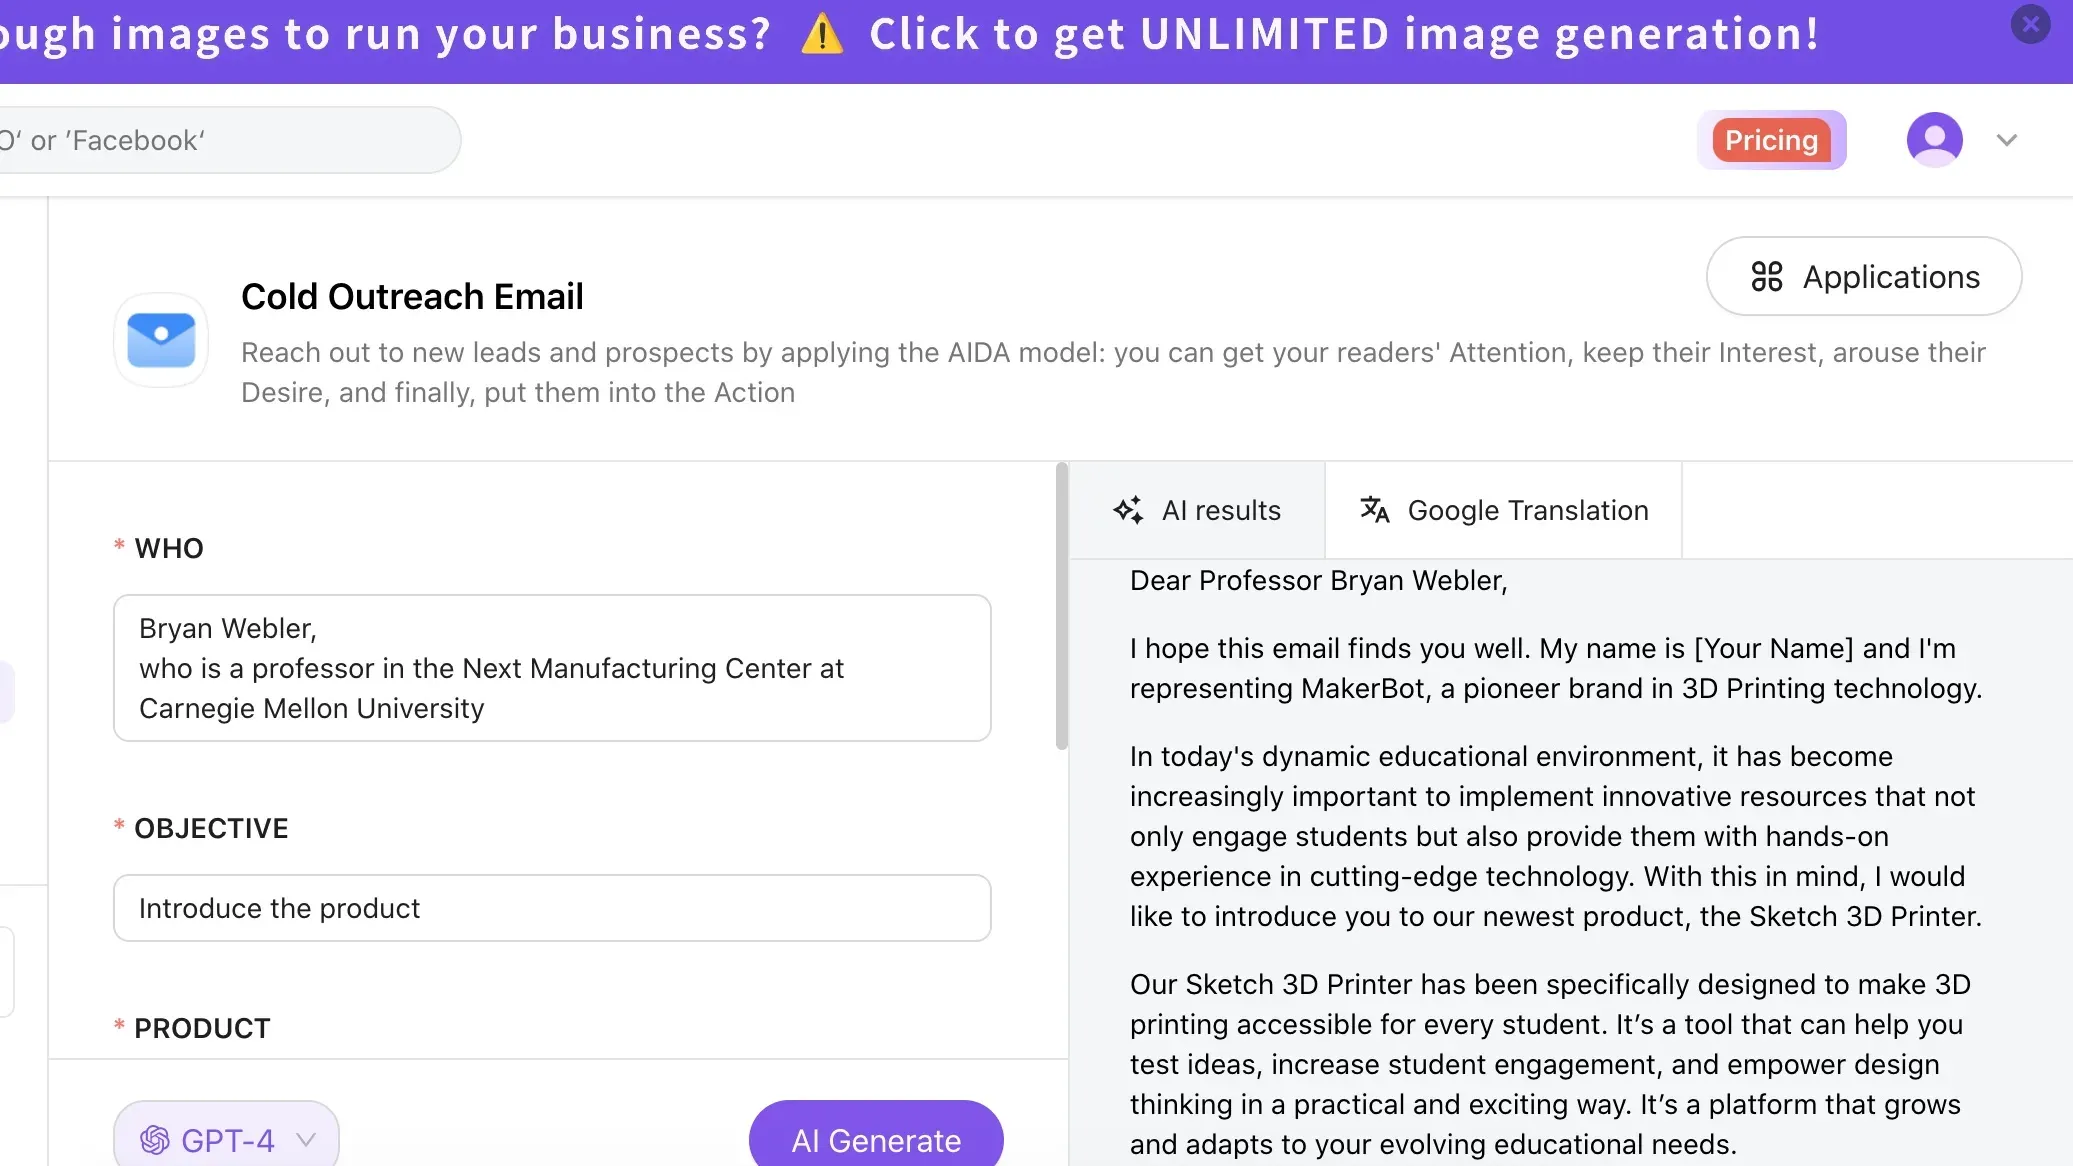Click the purple user avatar icon
Screen dimensions: 2073x1166
coord(1934,140)
